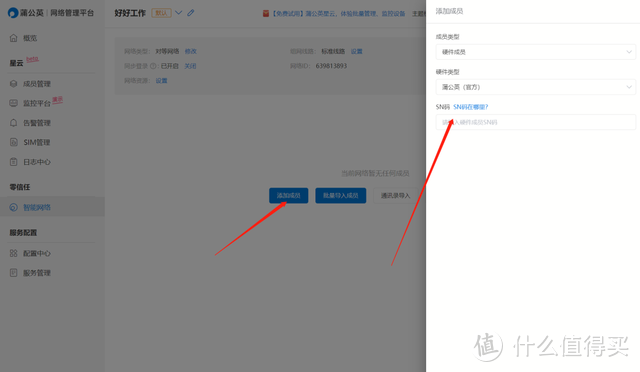Click the 监控平台 icon in sidebar
Image resolution: width=640 pixels, height=372 pixels.
point(13,103)
